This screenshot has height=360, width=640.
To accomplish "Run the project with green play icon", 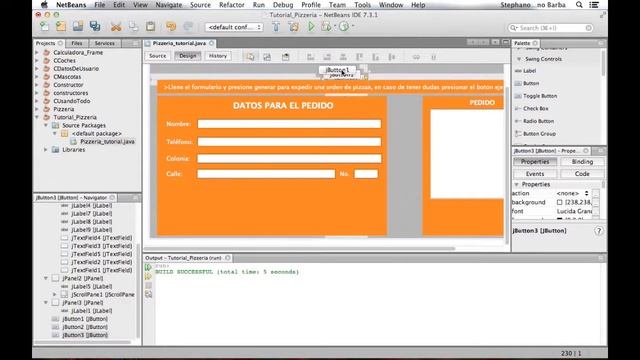I will pos(311,27).
